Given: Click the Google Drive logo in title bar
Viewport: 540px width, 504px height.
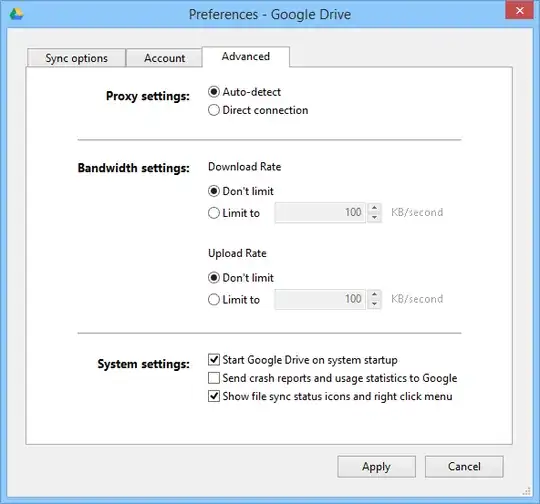Looking at the screenshot, I should [16, 14].
